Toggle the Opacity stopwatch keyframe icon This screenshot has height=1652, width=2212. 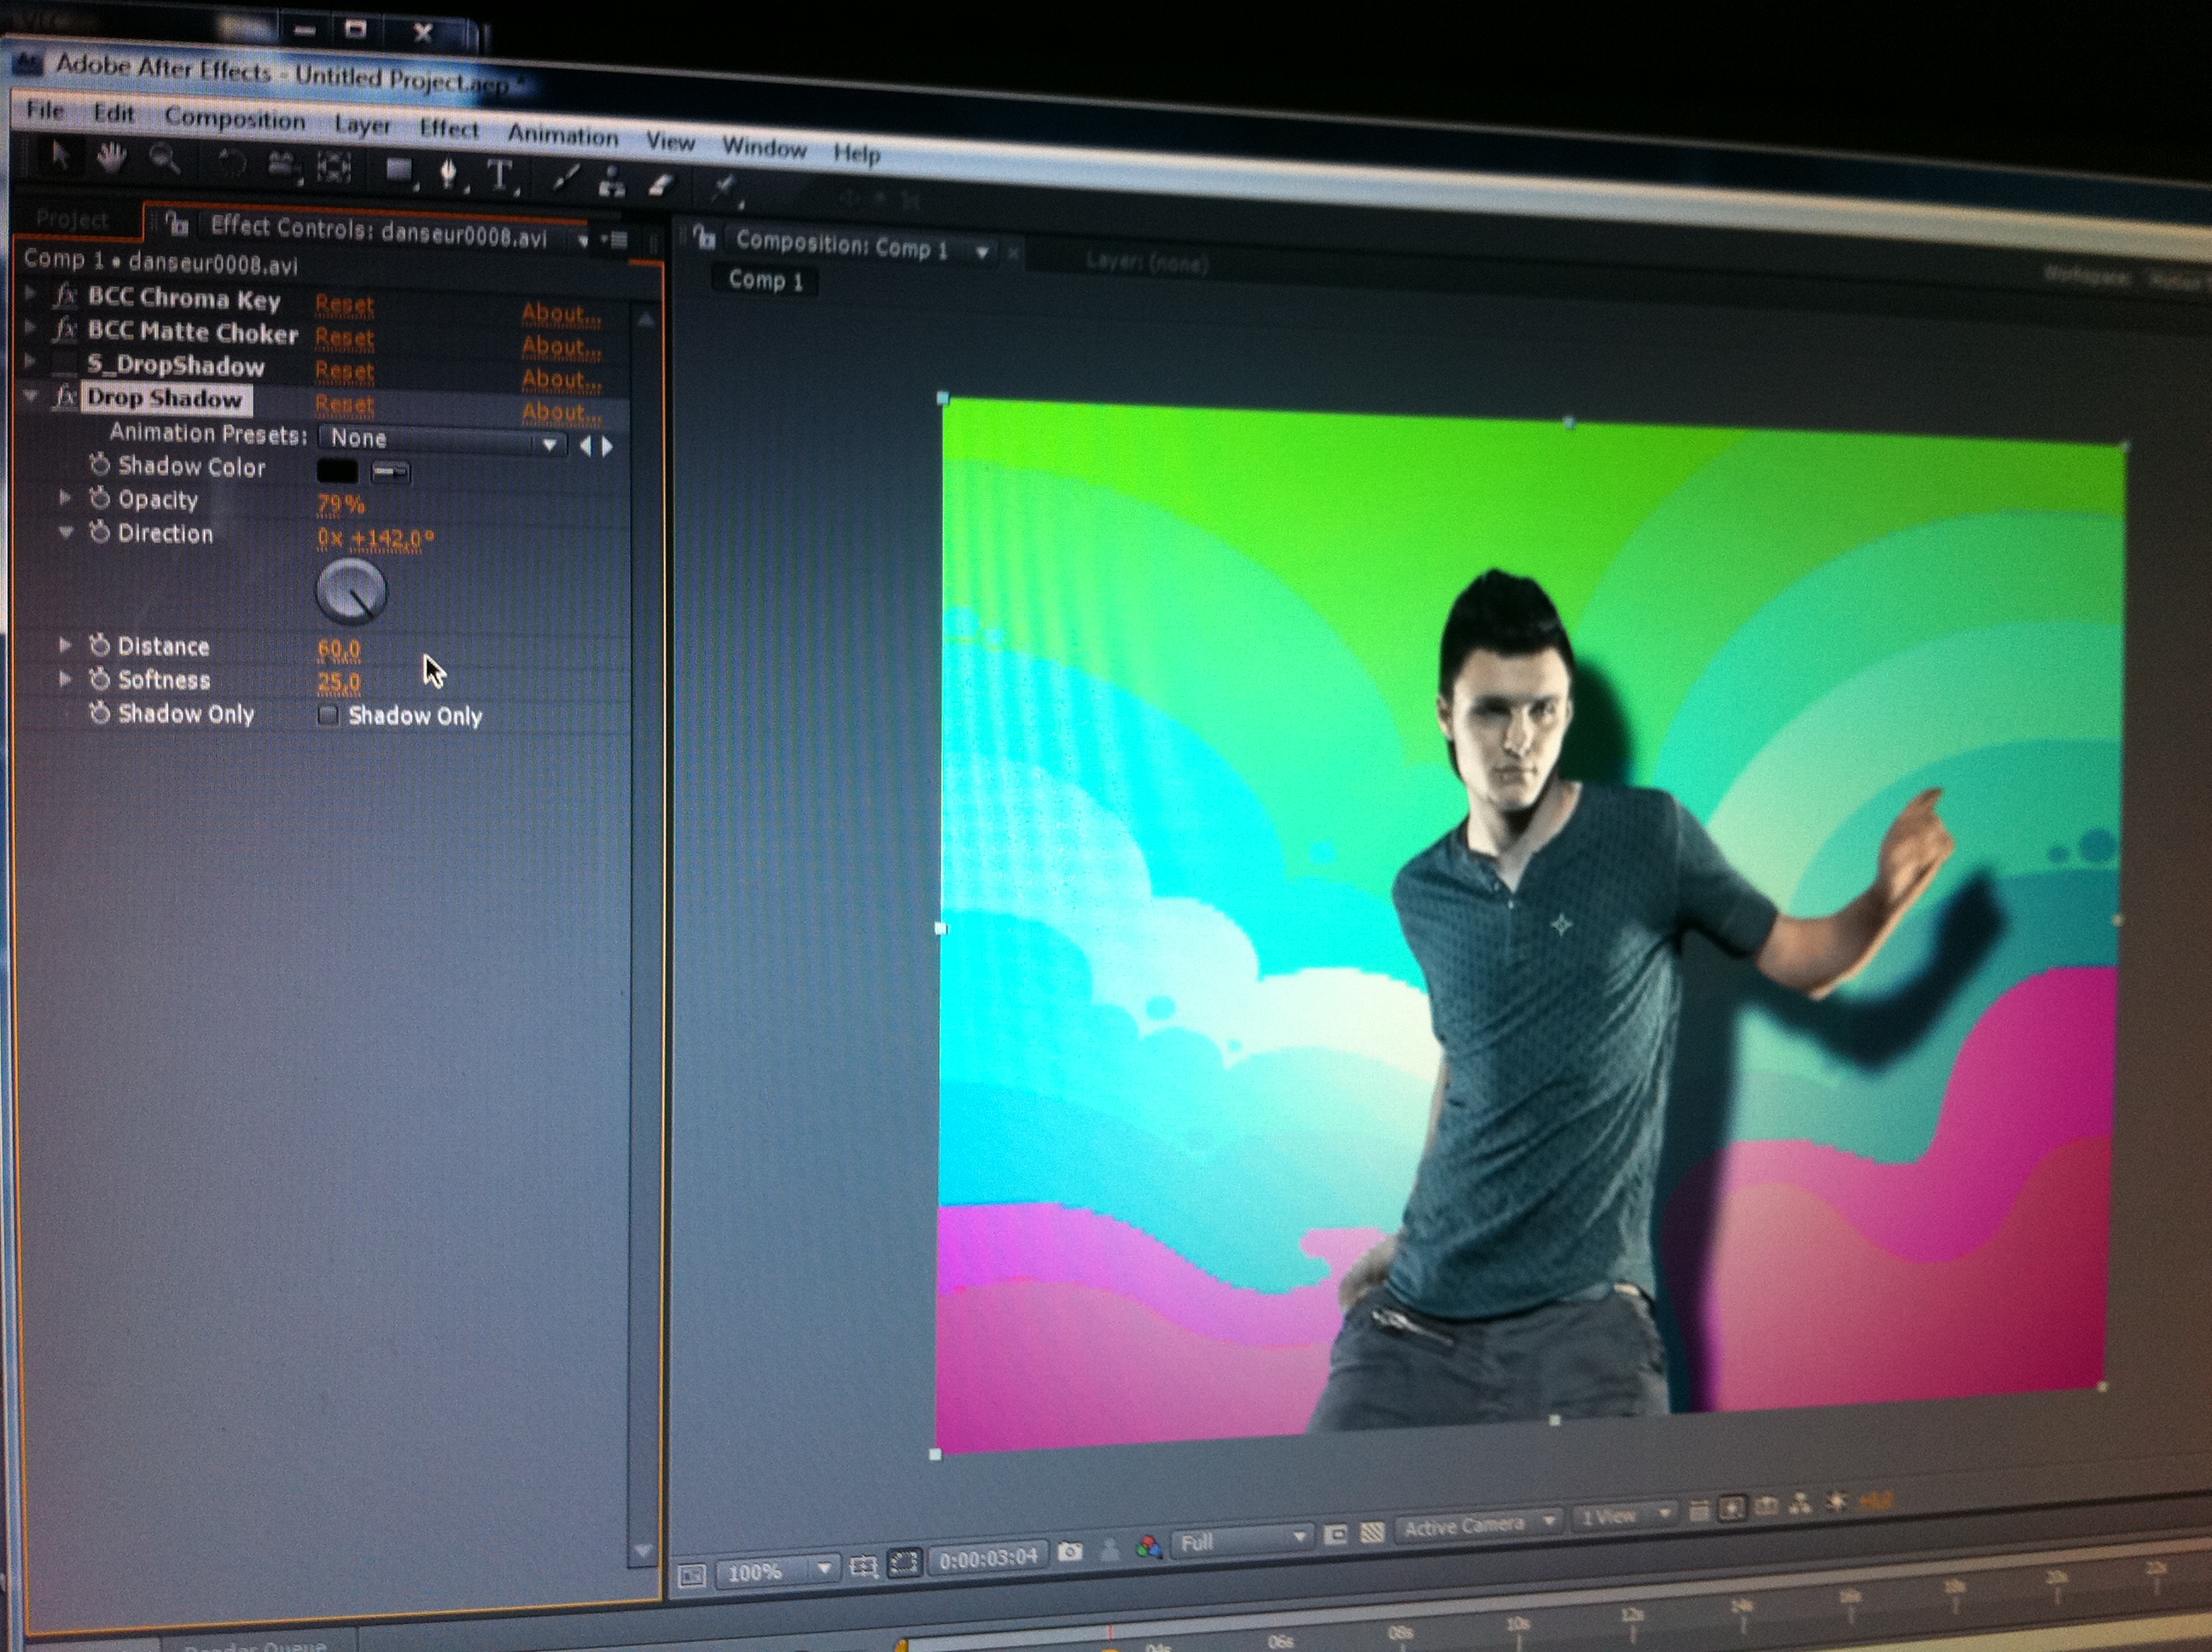(x=99, y=499)
